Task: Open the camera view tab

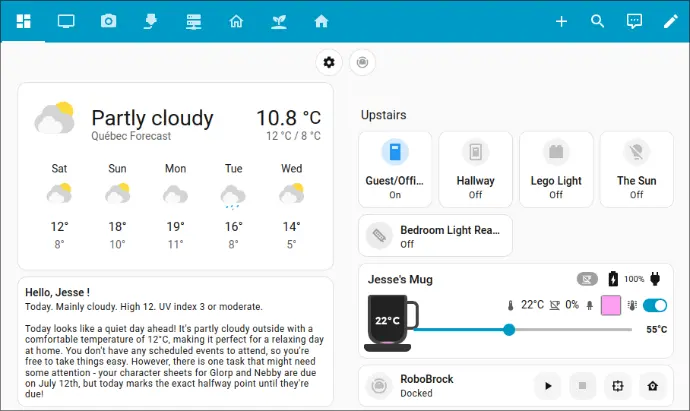Action: (x=108, y=21)
